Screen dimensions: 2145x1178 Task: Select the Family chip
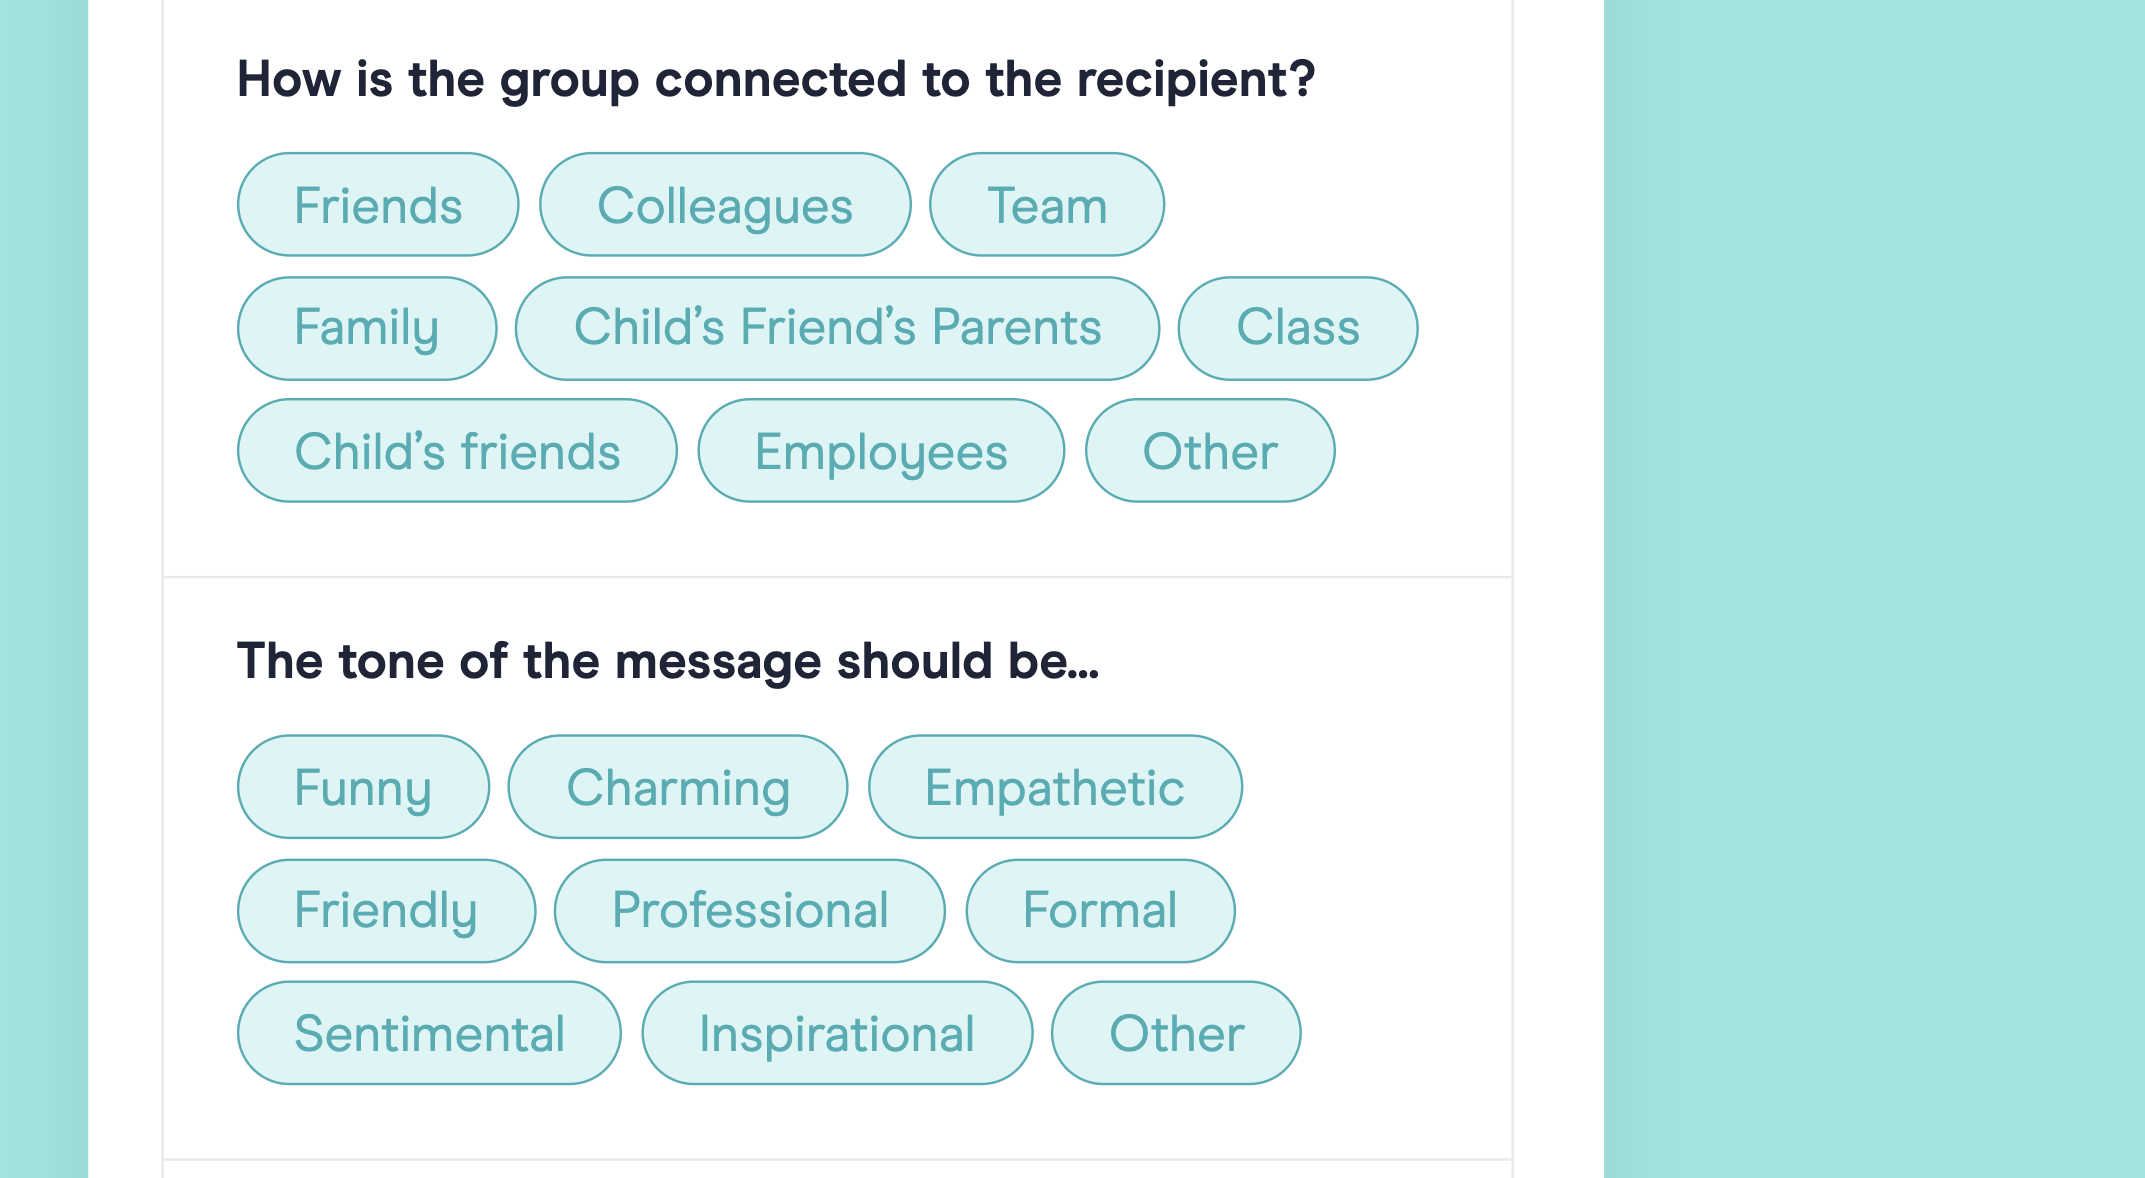(x=366, y=328)
